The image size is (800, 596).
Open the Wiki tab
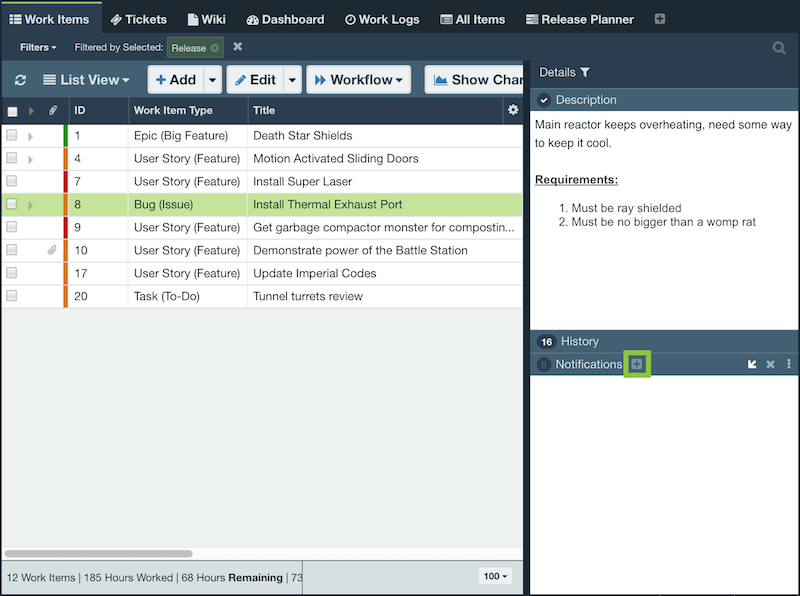(x=207, y=19)
